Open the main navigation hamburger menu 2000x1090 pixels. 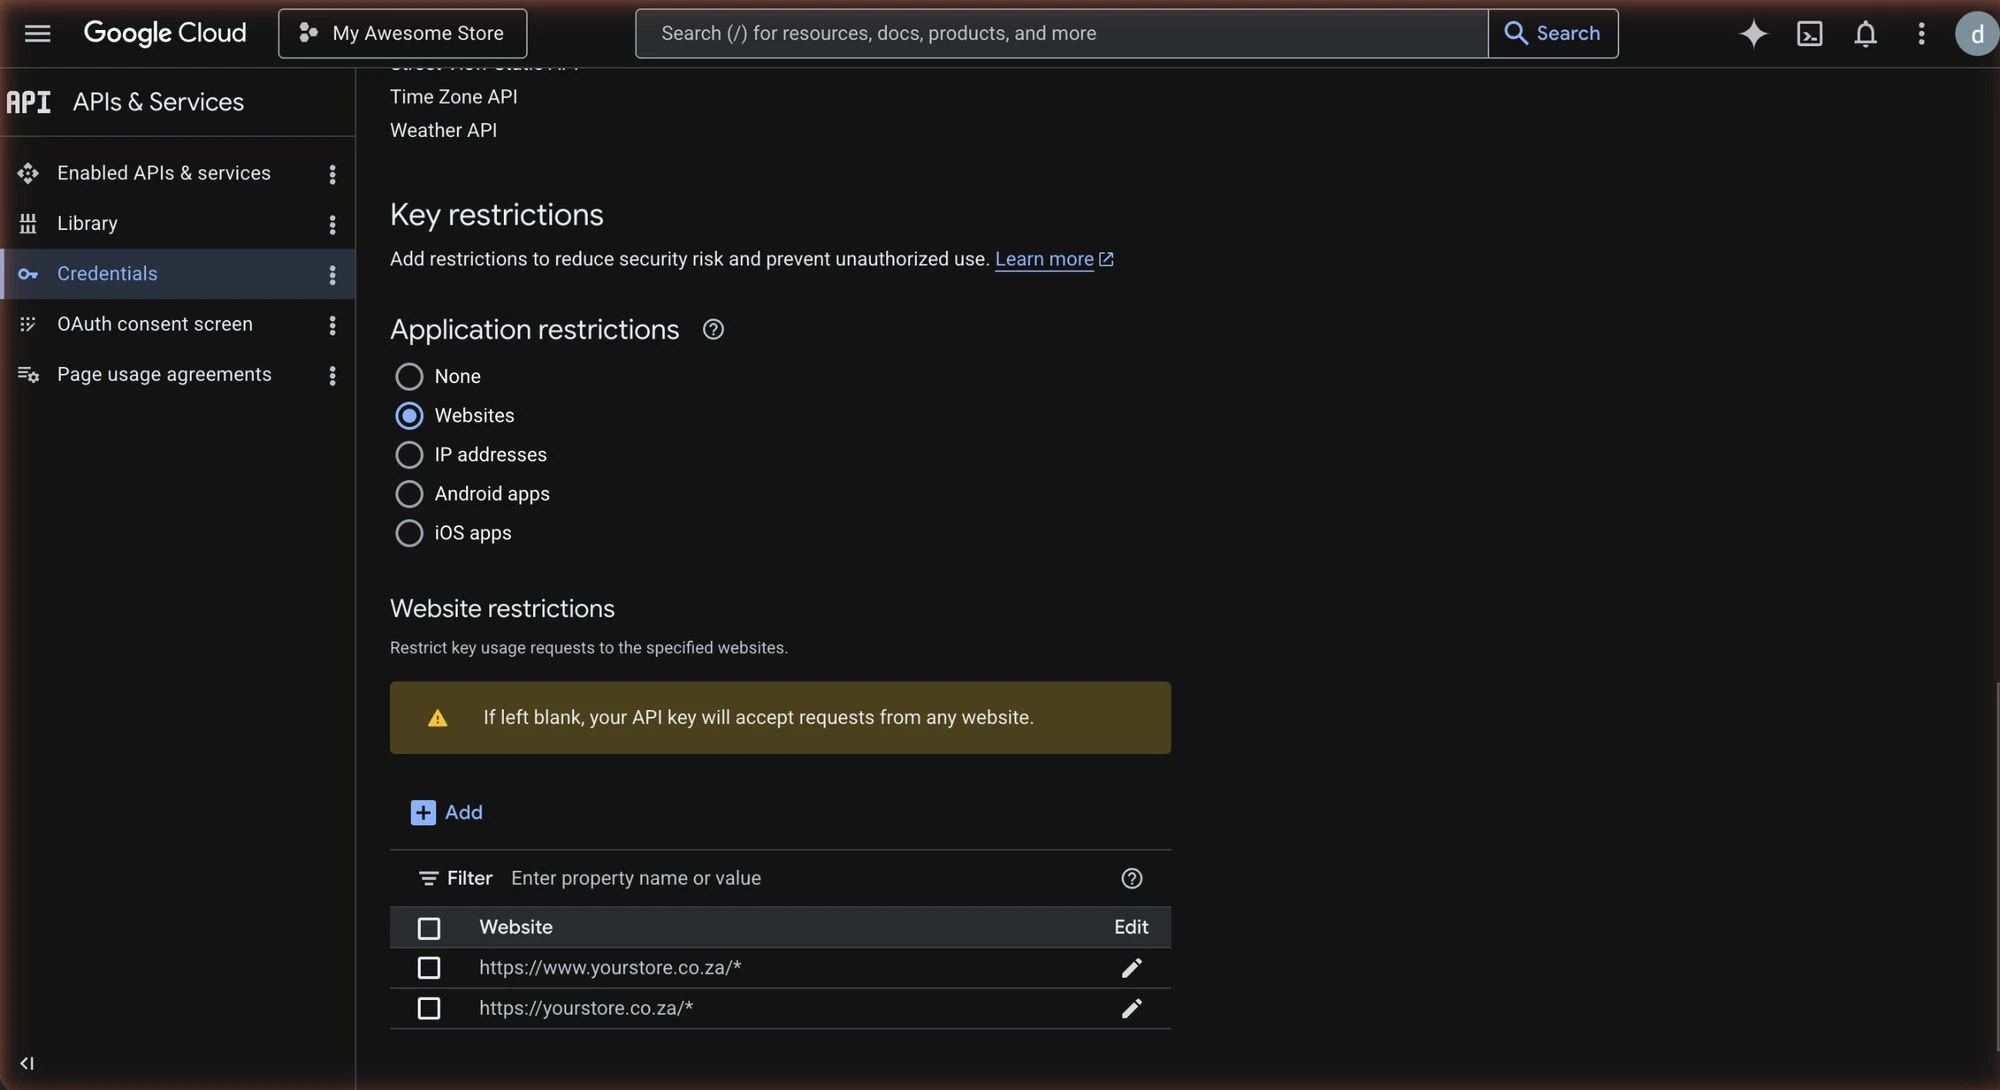click(37, 33)
